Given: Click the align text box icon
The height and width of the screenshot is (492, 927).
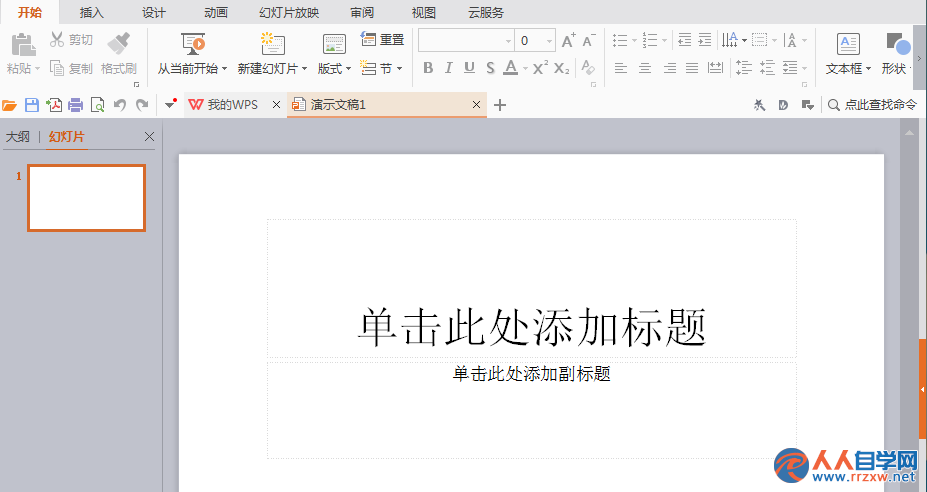Looking at the screenshot, I should (760, 40).
